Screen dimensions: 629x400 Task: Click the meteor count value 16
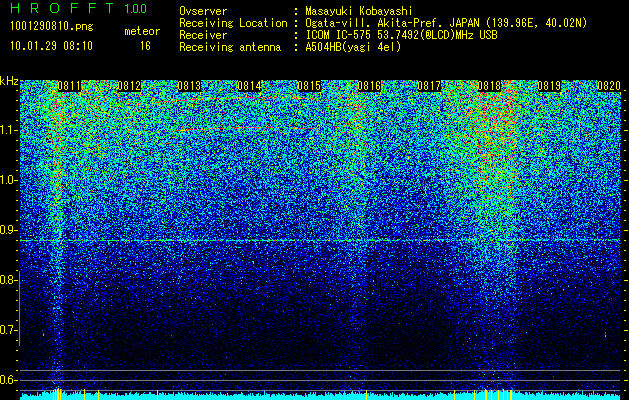click(145, 46)
